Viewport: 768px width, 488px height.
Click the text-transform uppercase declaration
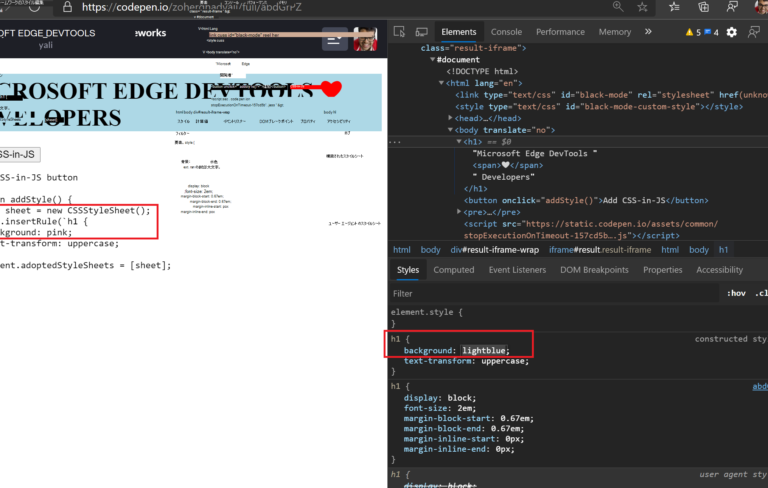click(x=466, y=361)
